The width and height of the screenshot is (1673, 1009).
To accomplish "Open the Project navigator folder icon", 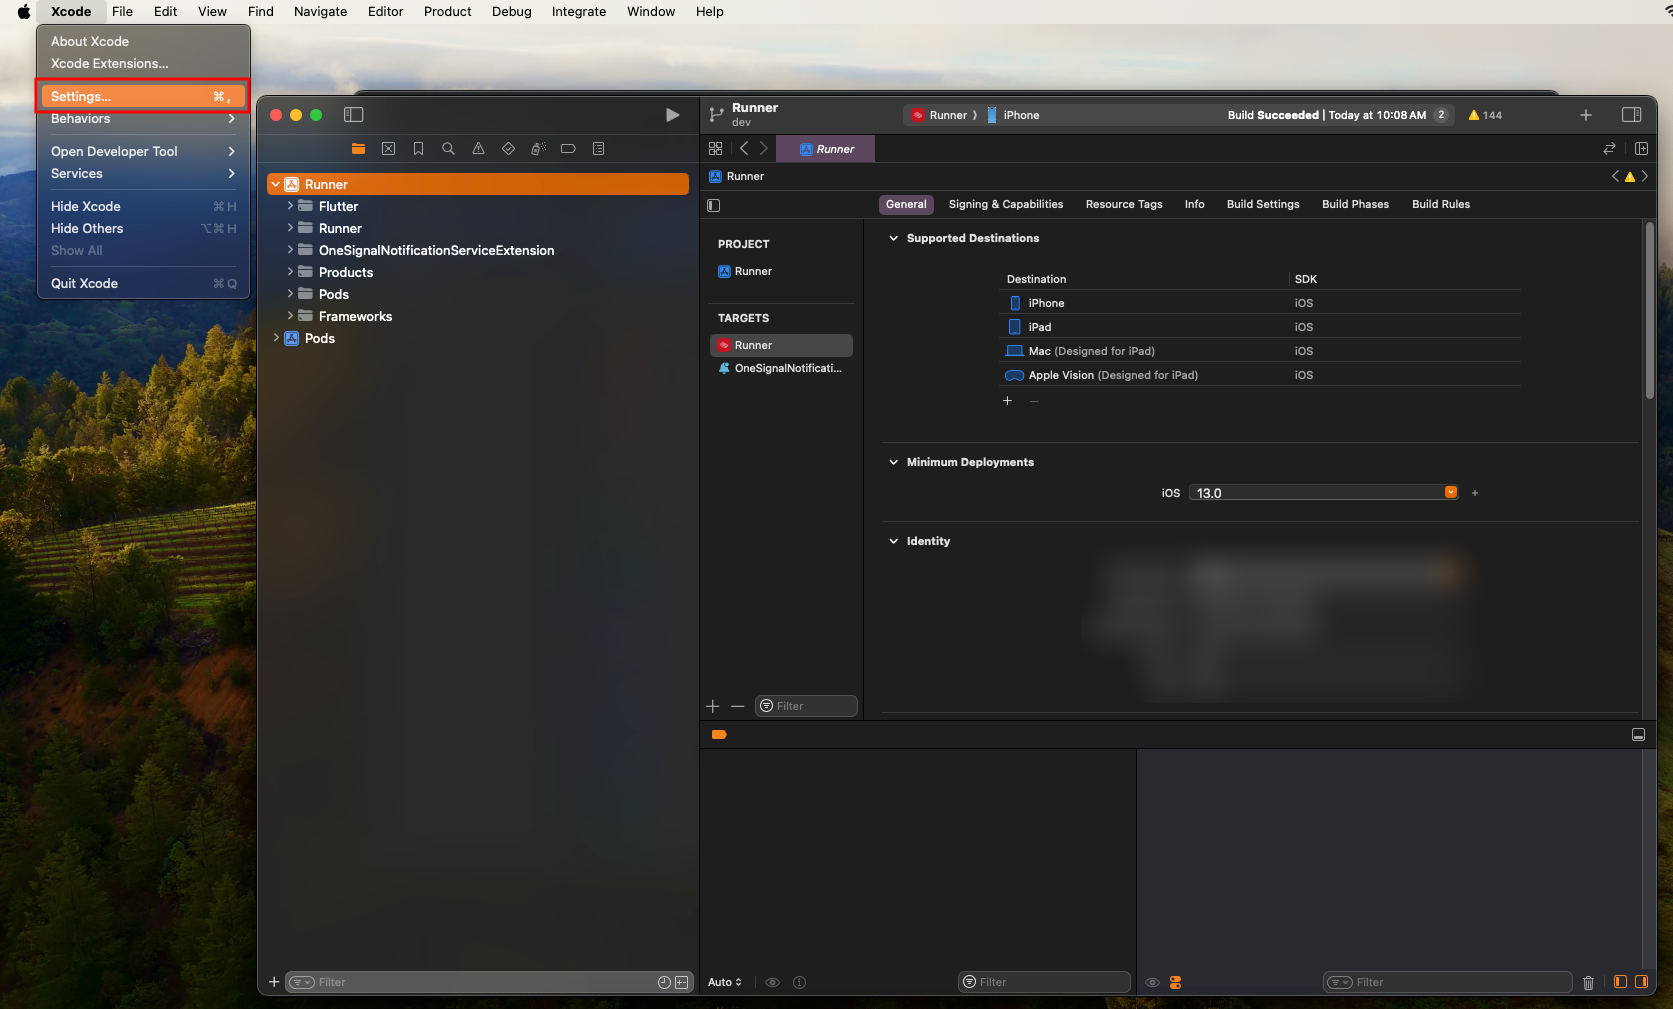I will pos(358,148).
